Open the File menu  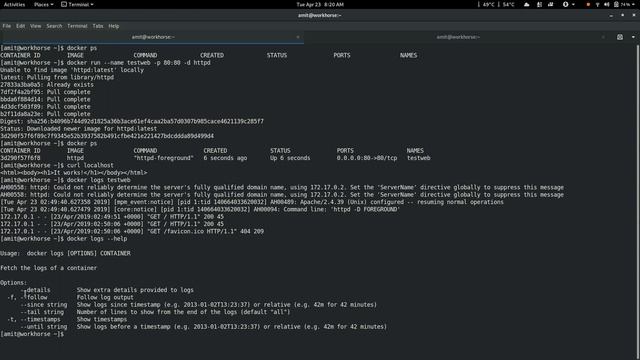(x=7, y=26)
